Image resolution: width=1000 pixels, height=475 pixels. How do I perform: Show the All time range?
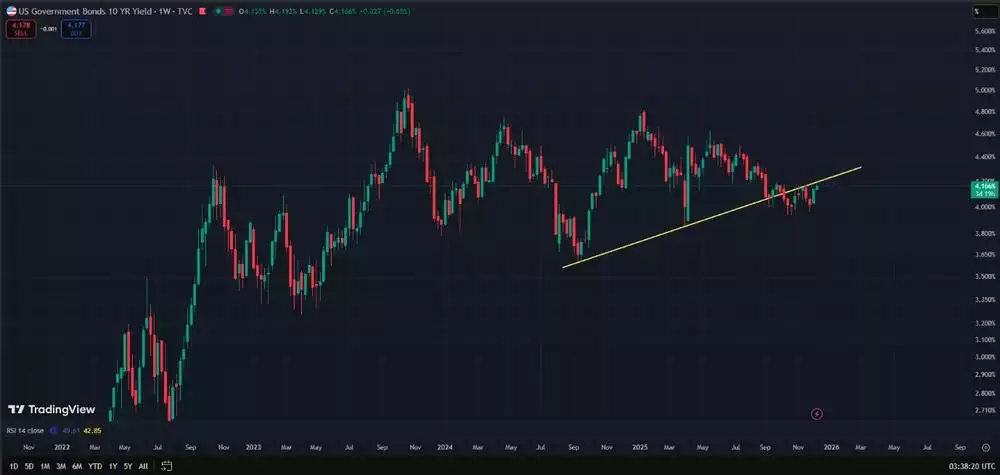[144, 466]
